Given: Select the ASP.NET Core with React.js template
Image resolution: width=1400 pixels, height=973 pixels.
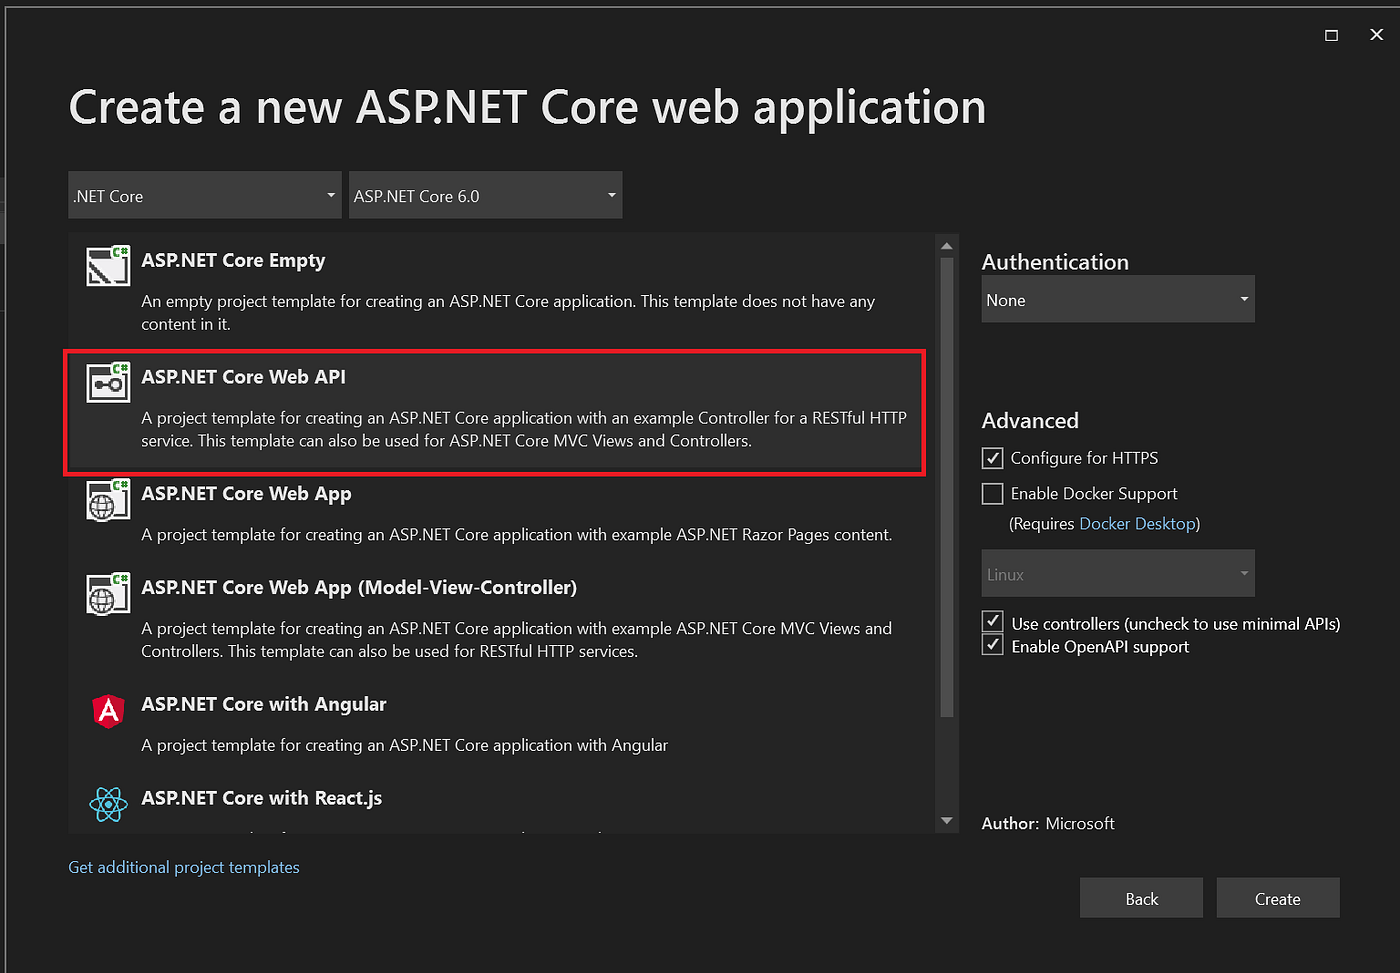Looking at the screenshot, I should [500, 806].
